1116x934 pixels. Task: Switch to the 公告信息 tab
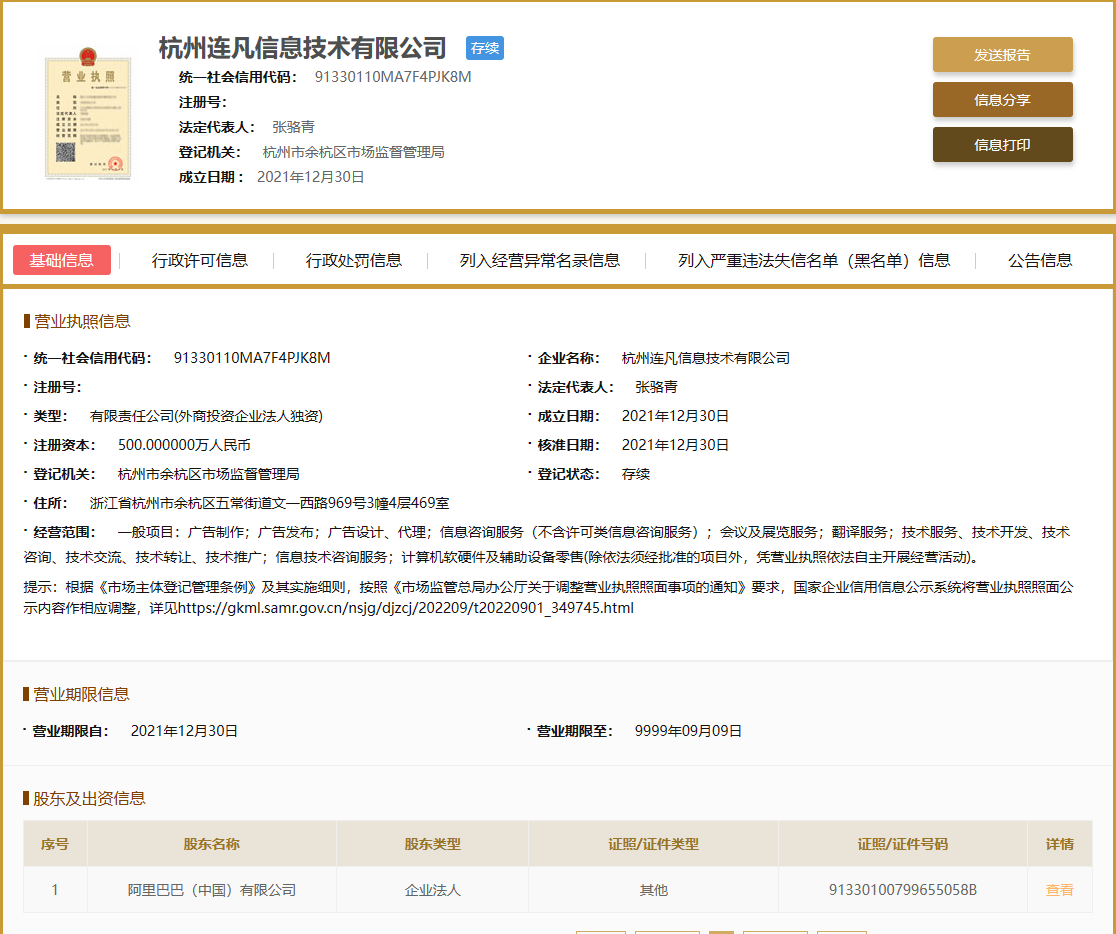[x=1040, y=260]
